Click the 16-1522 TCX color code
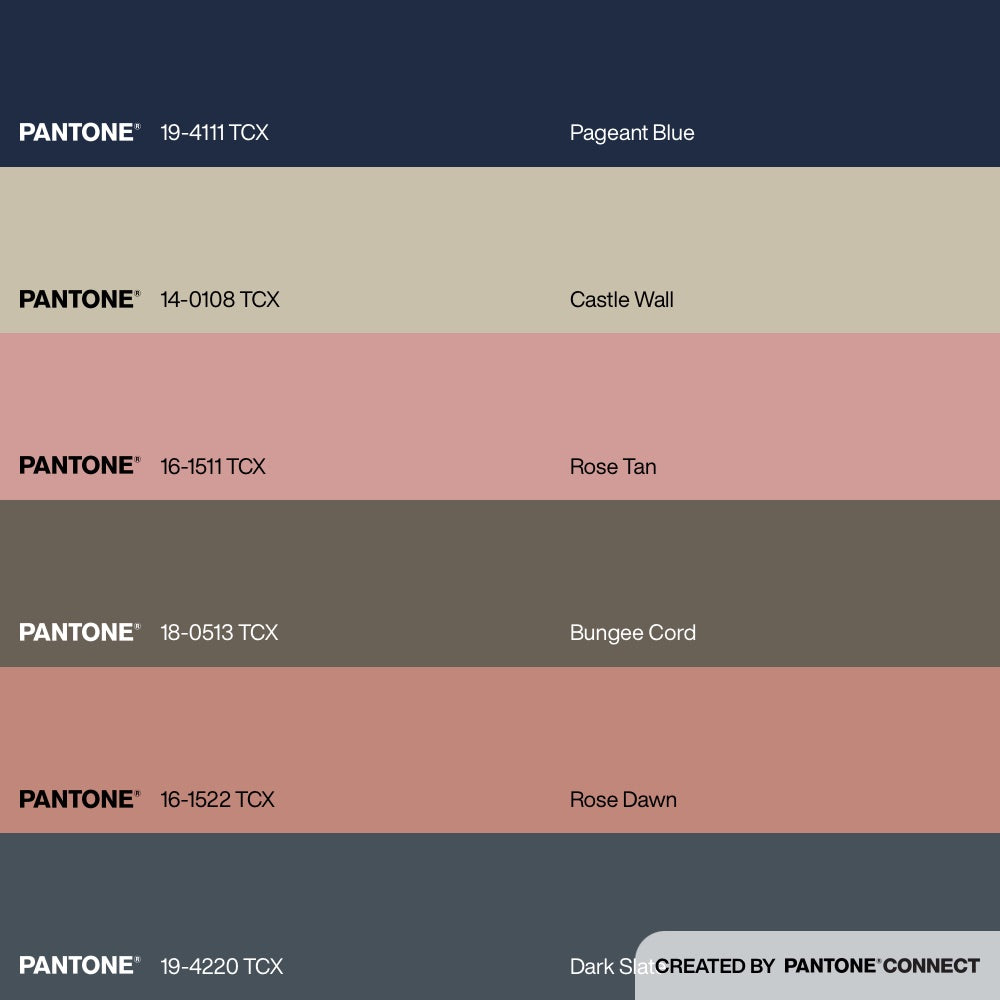Viewport: 1000px width, 1000px height. (217, 799)
